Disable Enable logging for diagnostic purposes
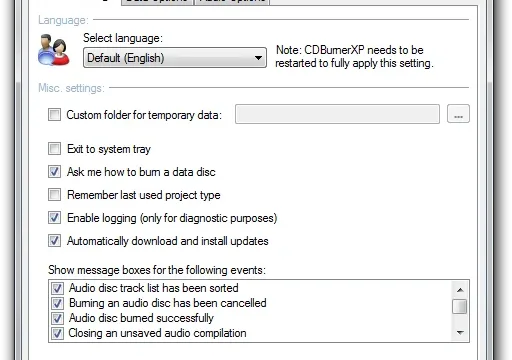Viewport: 512px width, 360px height. click(54, 218)
